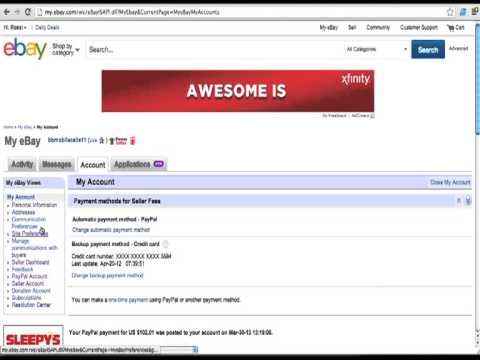Open the Advanced search link
Image resolution: width=480 pixels, height=360 pixels.
tap(458, 49)
